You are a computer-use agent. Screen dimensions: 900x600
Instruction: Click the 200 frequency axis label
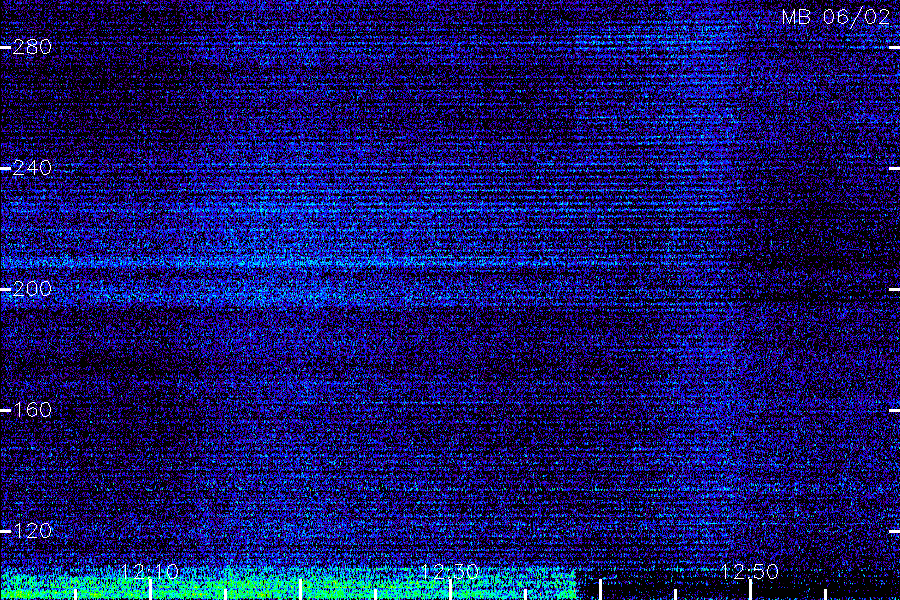32,288
